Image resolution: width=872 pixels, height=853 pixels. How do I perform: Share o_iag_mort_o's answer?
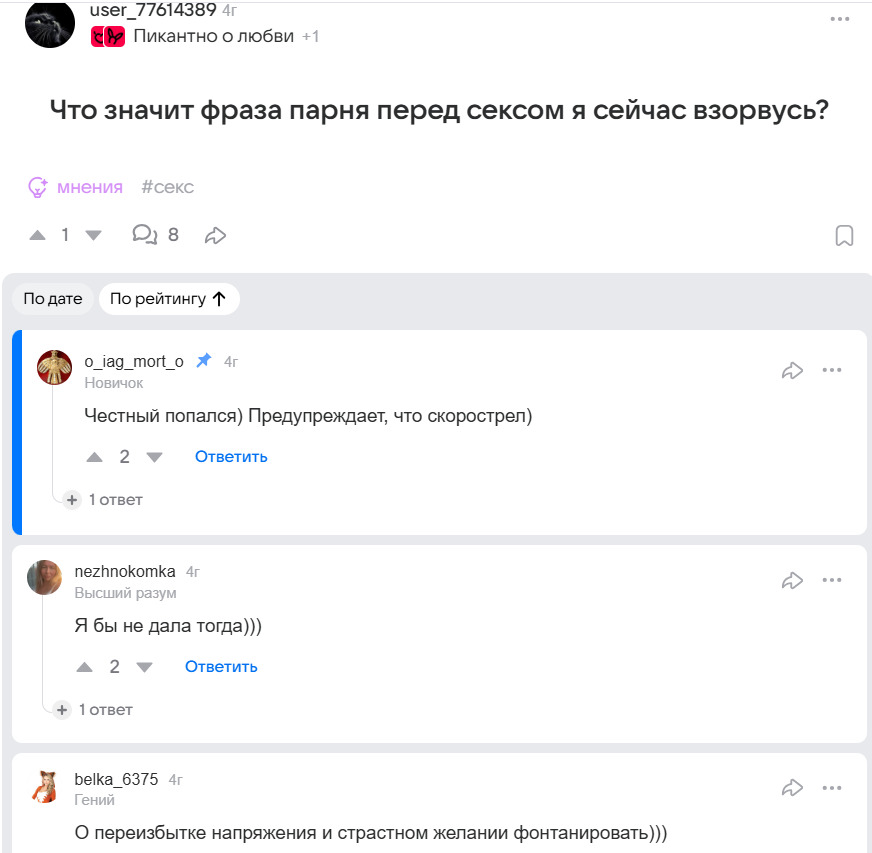click(x=792, y=371)
